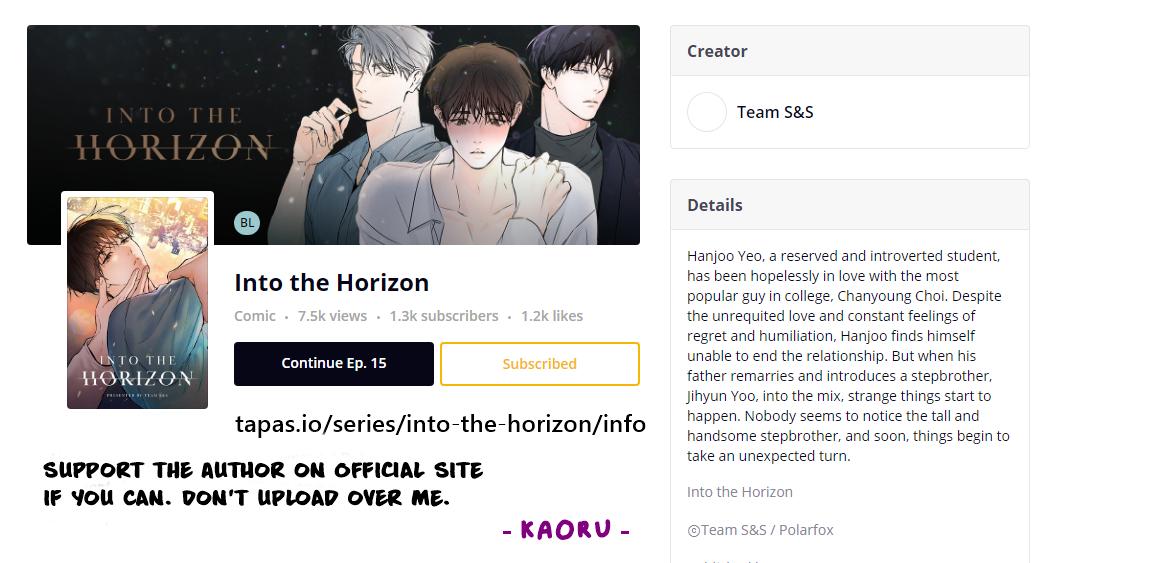Image resolution: width=1152 pixels, height=563 pixels.
Task: Click the 1.2k likes count
Action: (552, 316)
